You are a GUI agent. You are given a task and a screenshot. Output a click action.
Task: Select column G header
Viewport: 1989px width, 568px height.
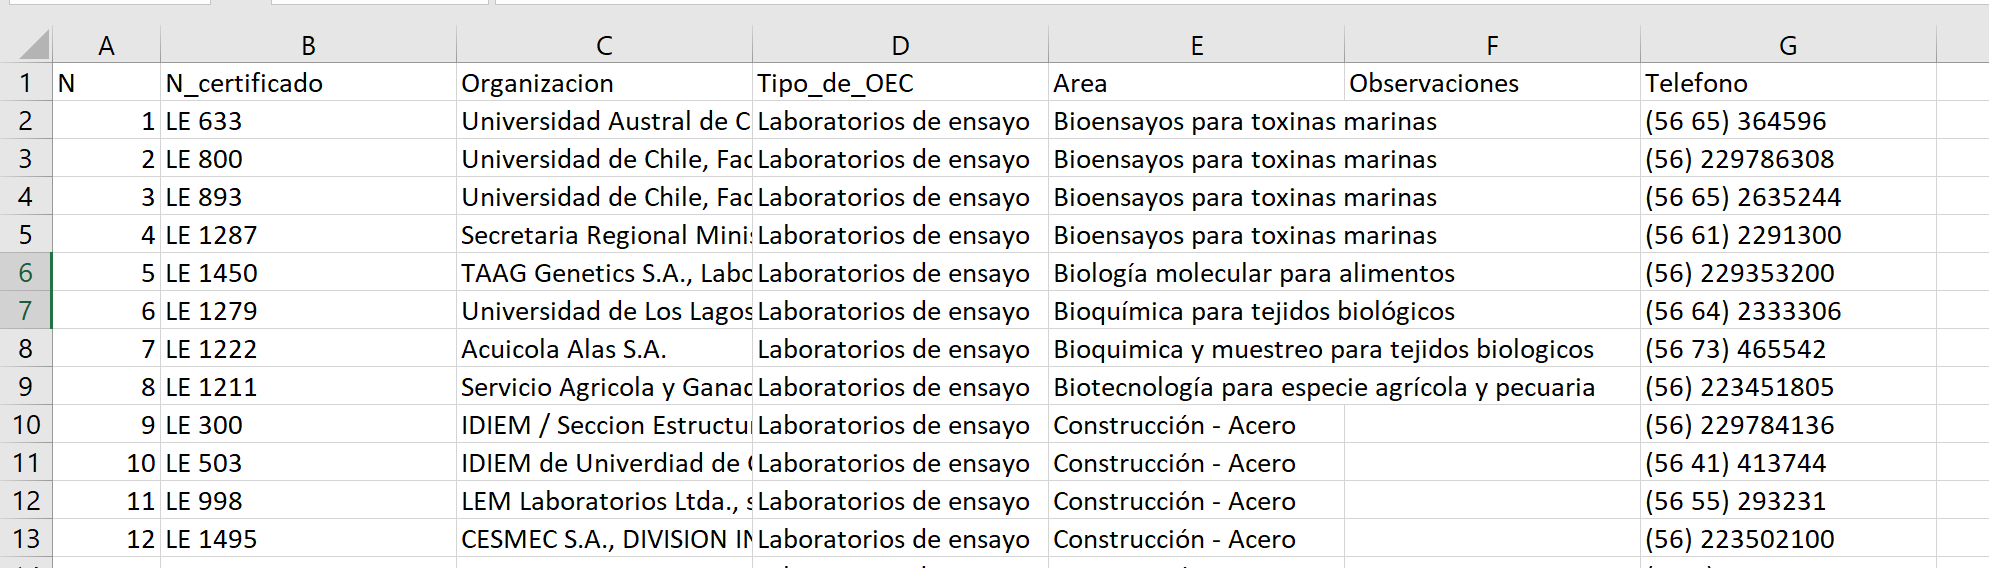[1788, 45]
